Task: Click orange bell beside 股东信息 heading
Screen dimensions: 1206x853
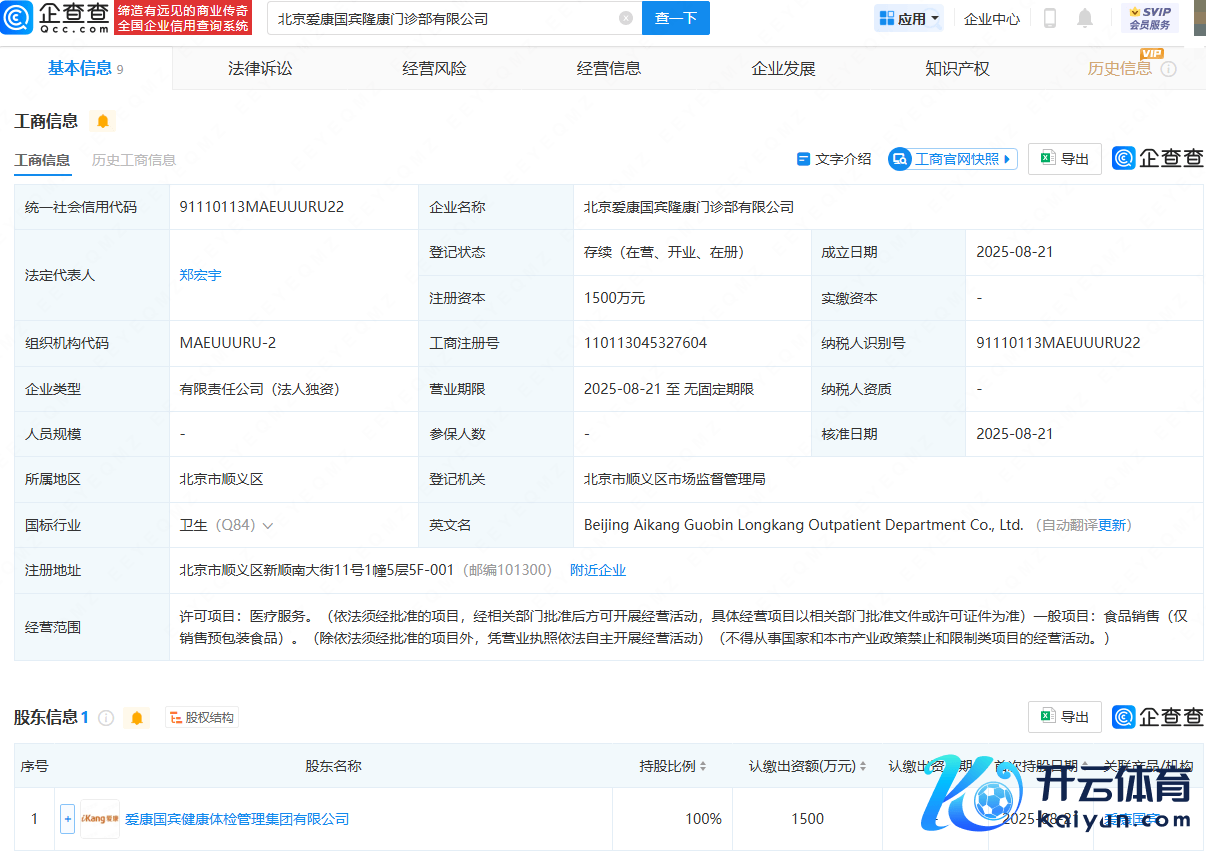Action: tap(137, 718)
